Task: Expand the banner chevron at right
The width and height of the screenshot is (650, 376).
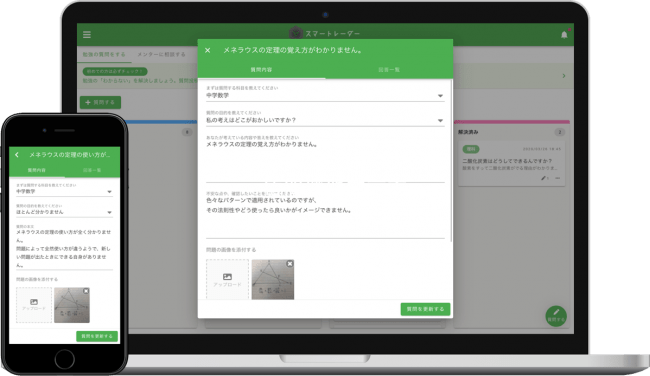Action: coord(564,76)
